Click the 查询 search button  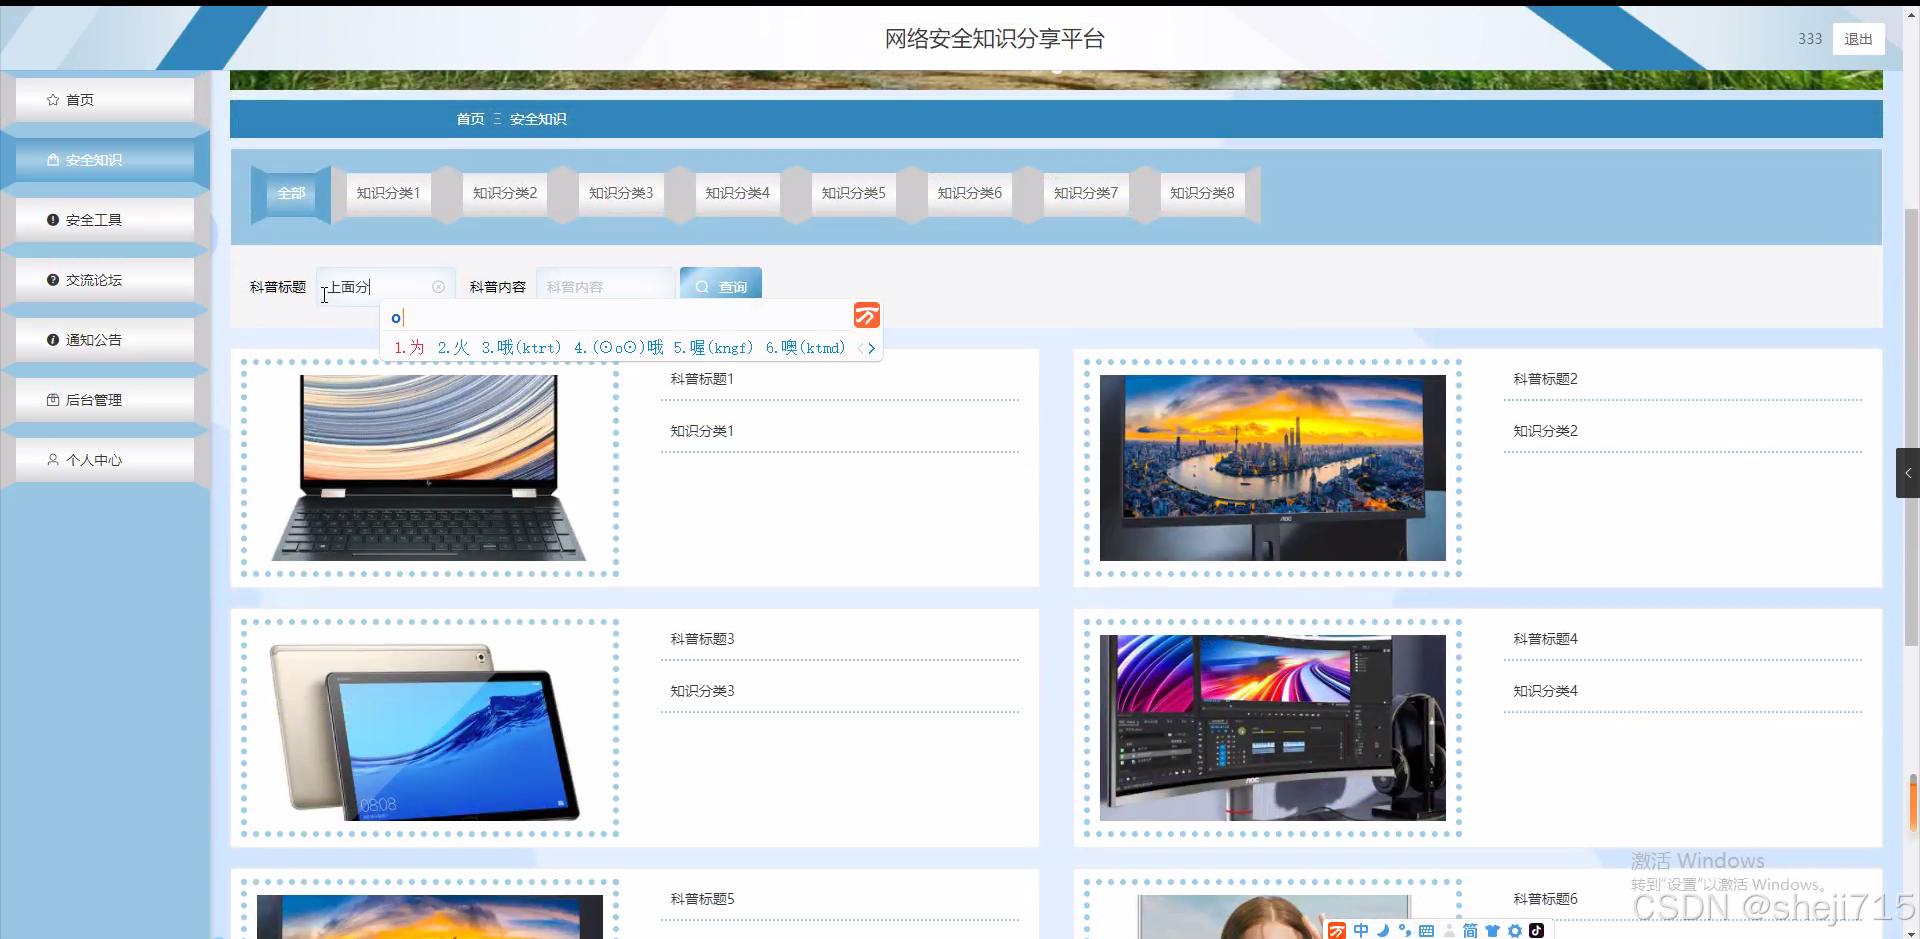721,285
